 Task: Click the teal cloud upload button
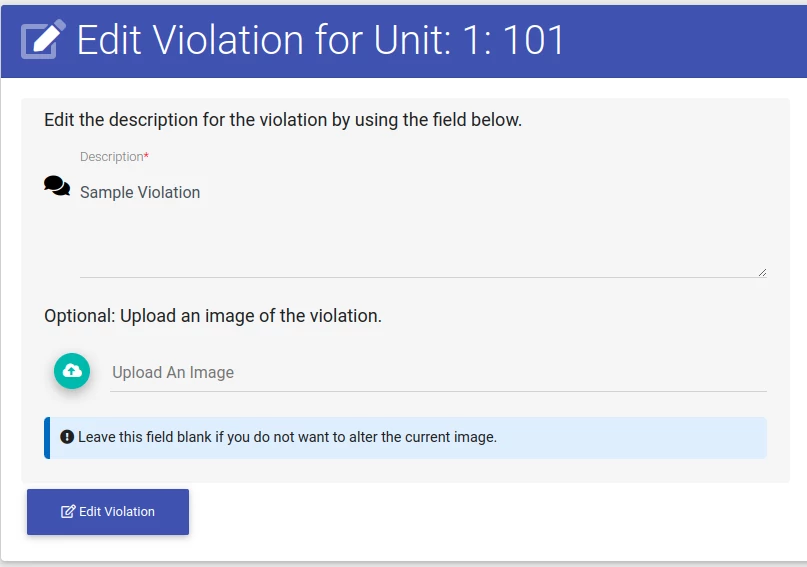coord(72,371)
